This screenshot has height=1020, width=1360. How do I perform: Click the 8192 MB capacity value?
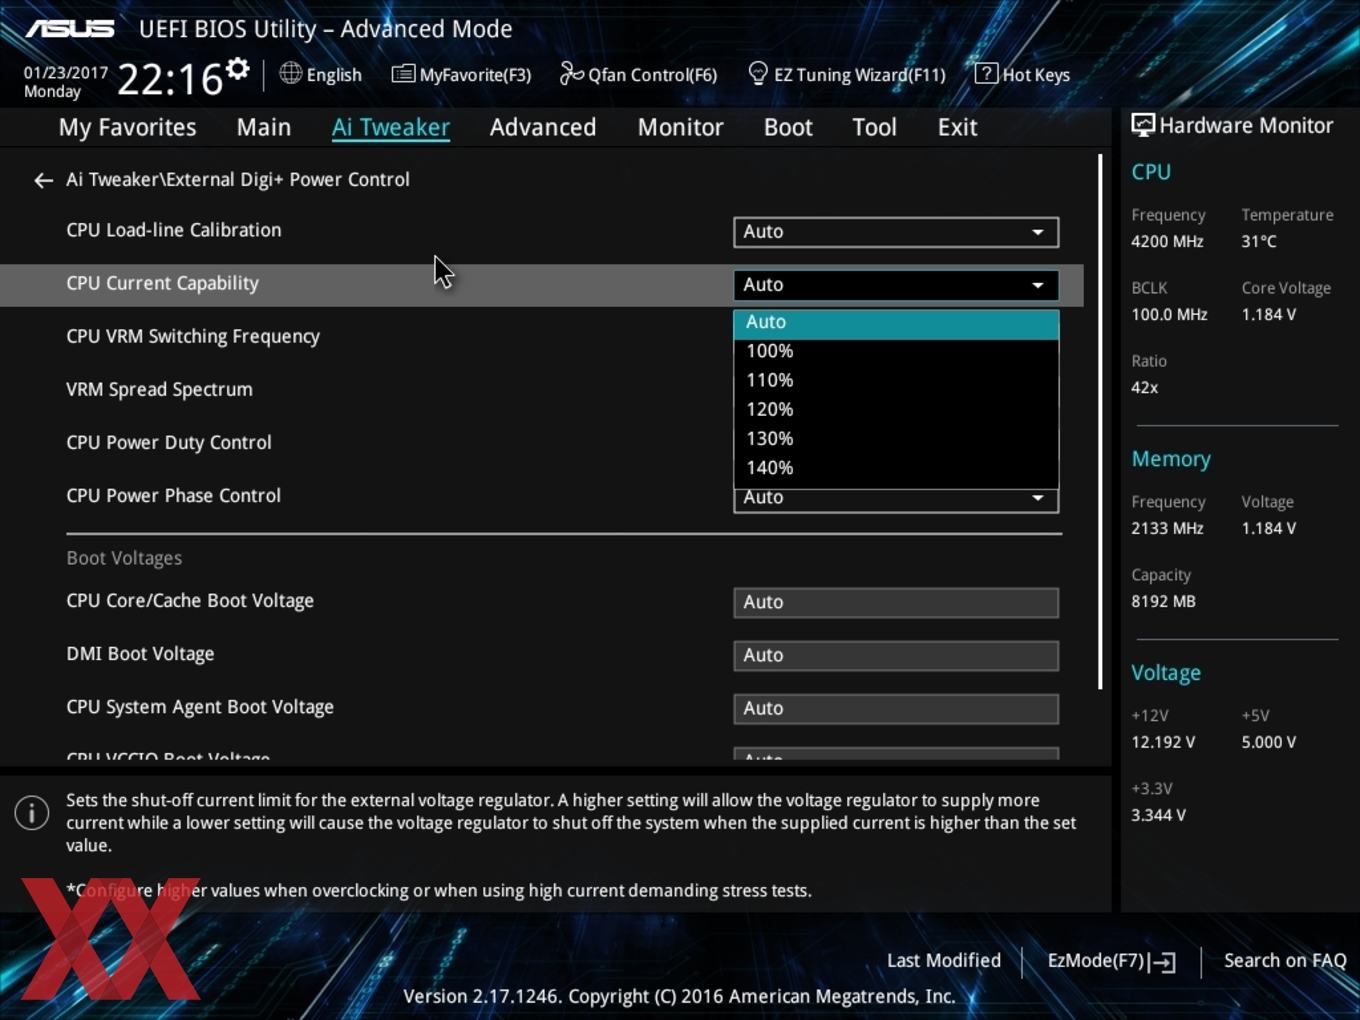(x=1163, y=601)
